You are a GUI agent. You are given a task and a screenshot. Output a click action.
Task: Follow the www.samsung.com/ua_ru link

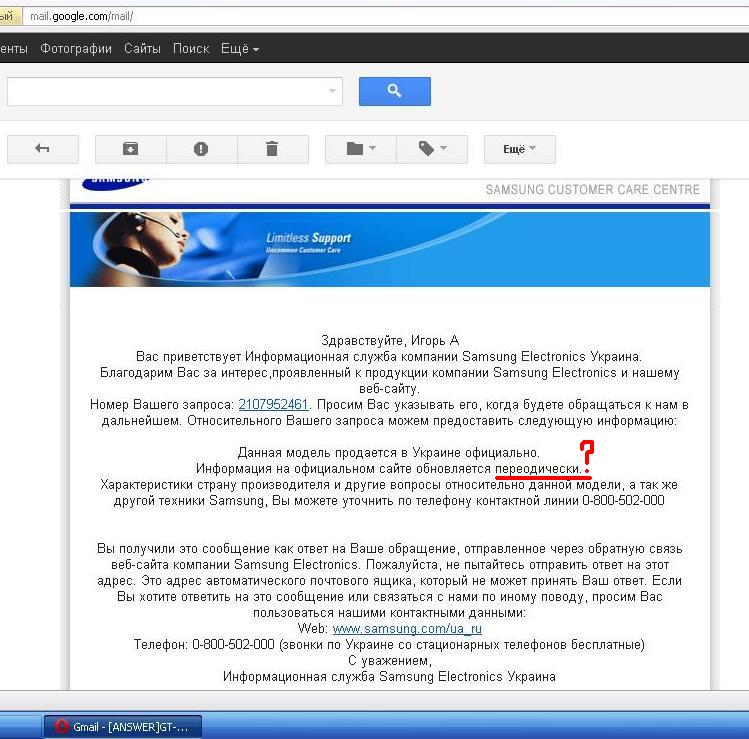pos(406,629)
